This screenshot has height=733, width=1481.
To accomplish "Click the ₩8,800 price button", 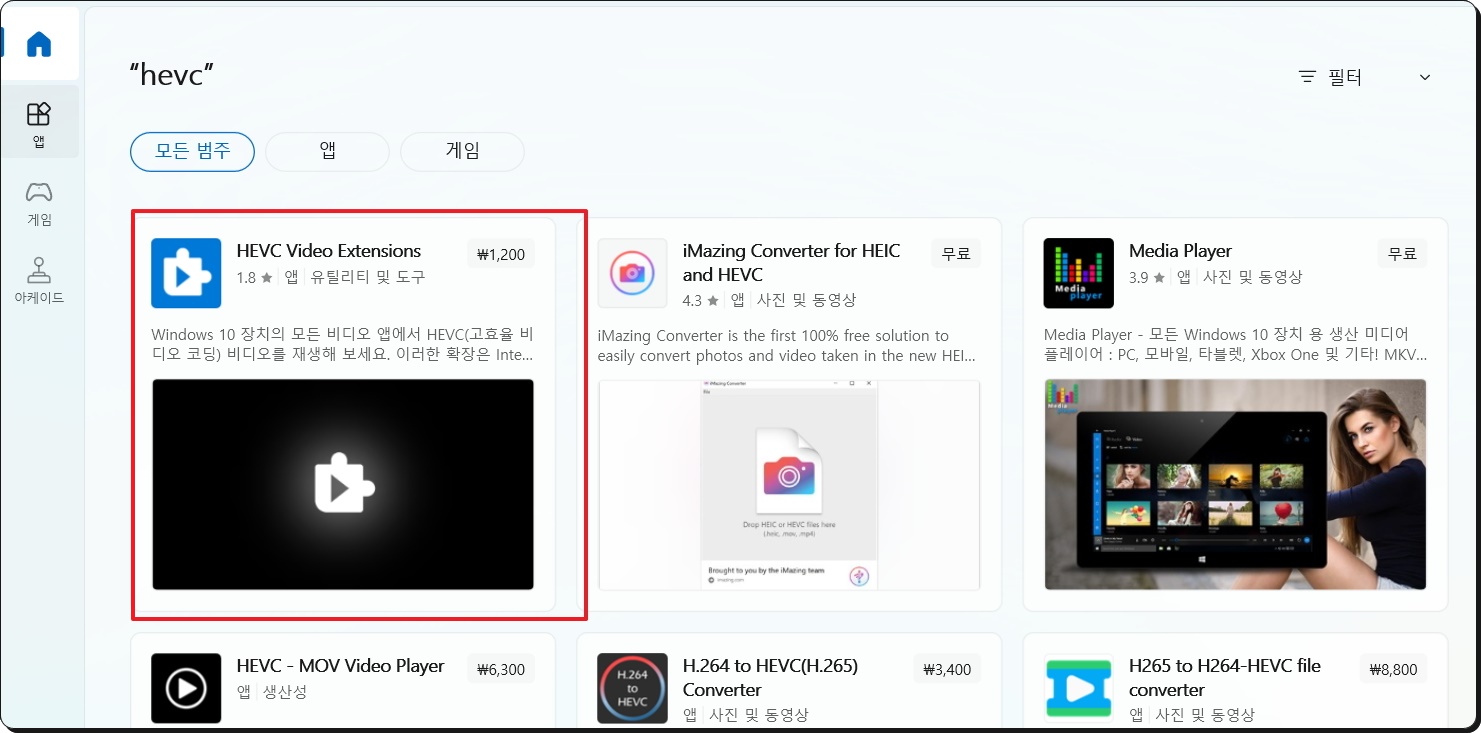I will point(1393,669).
